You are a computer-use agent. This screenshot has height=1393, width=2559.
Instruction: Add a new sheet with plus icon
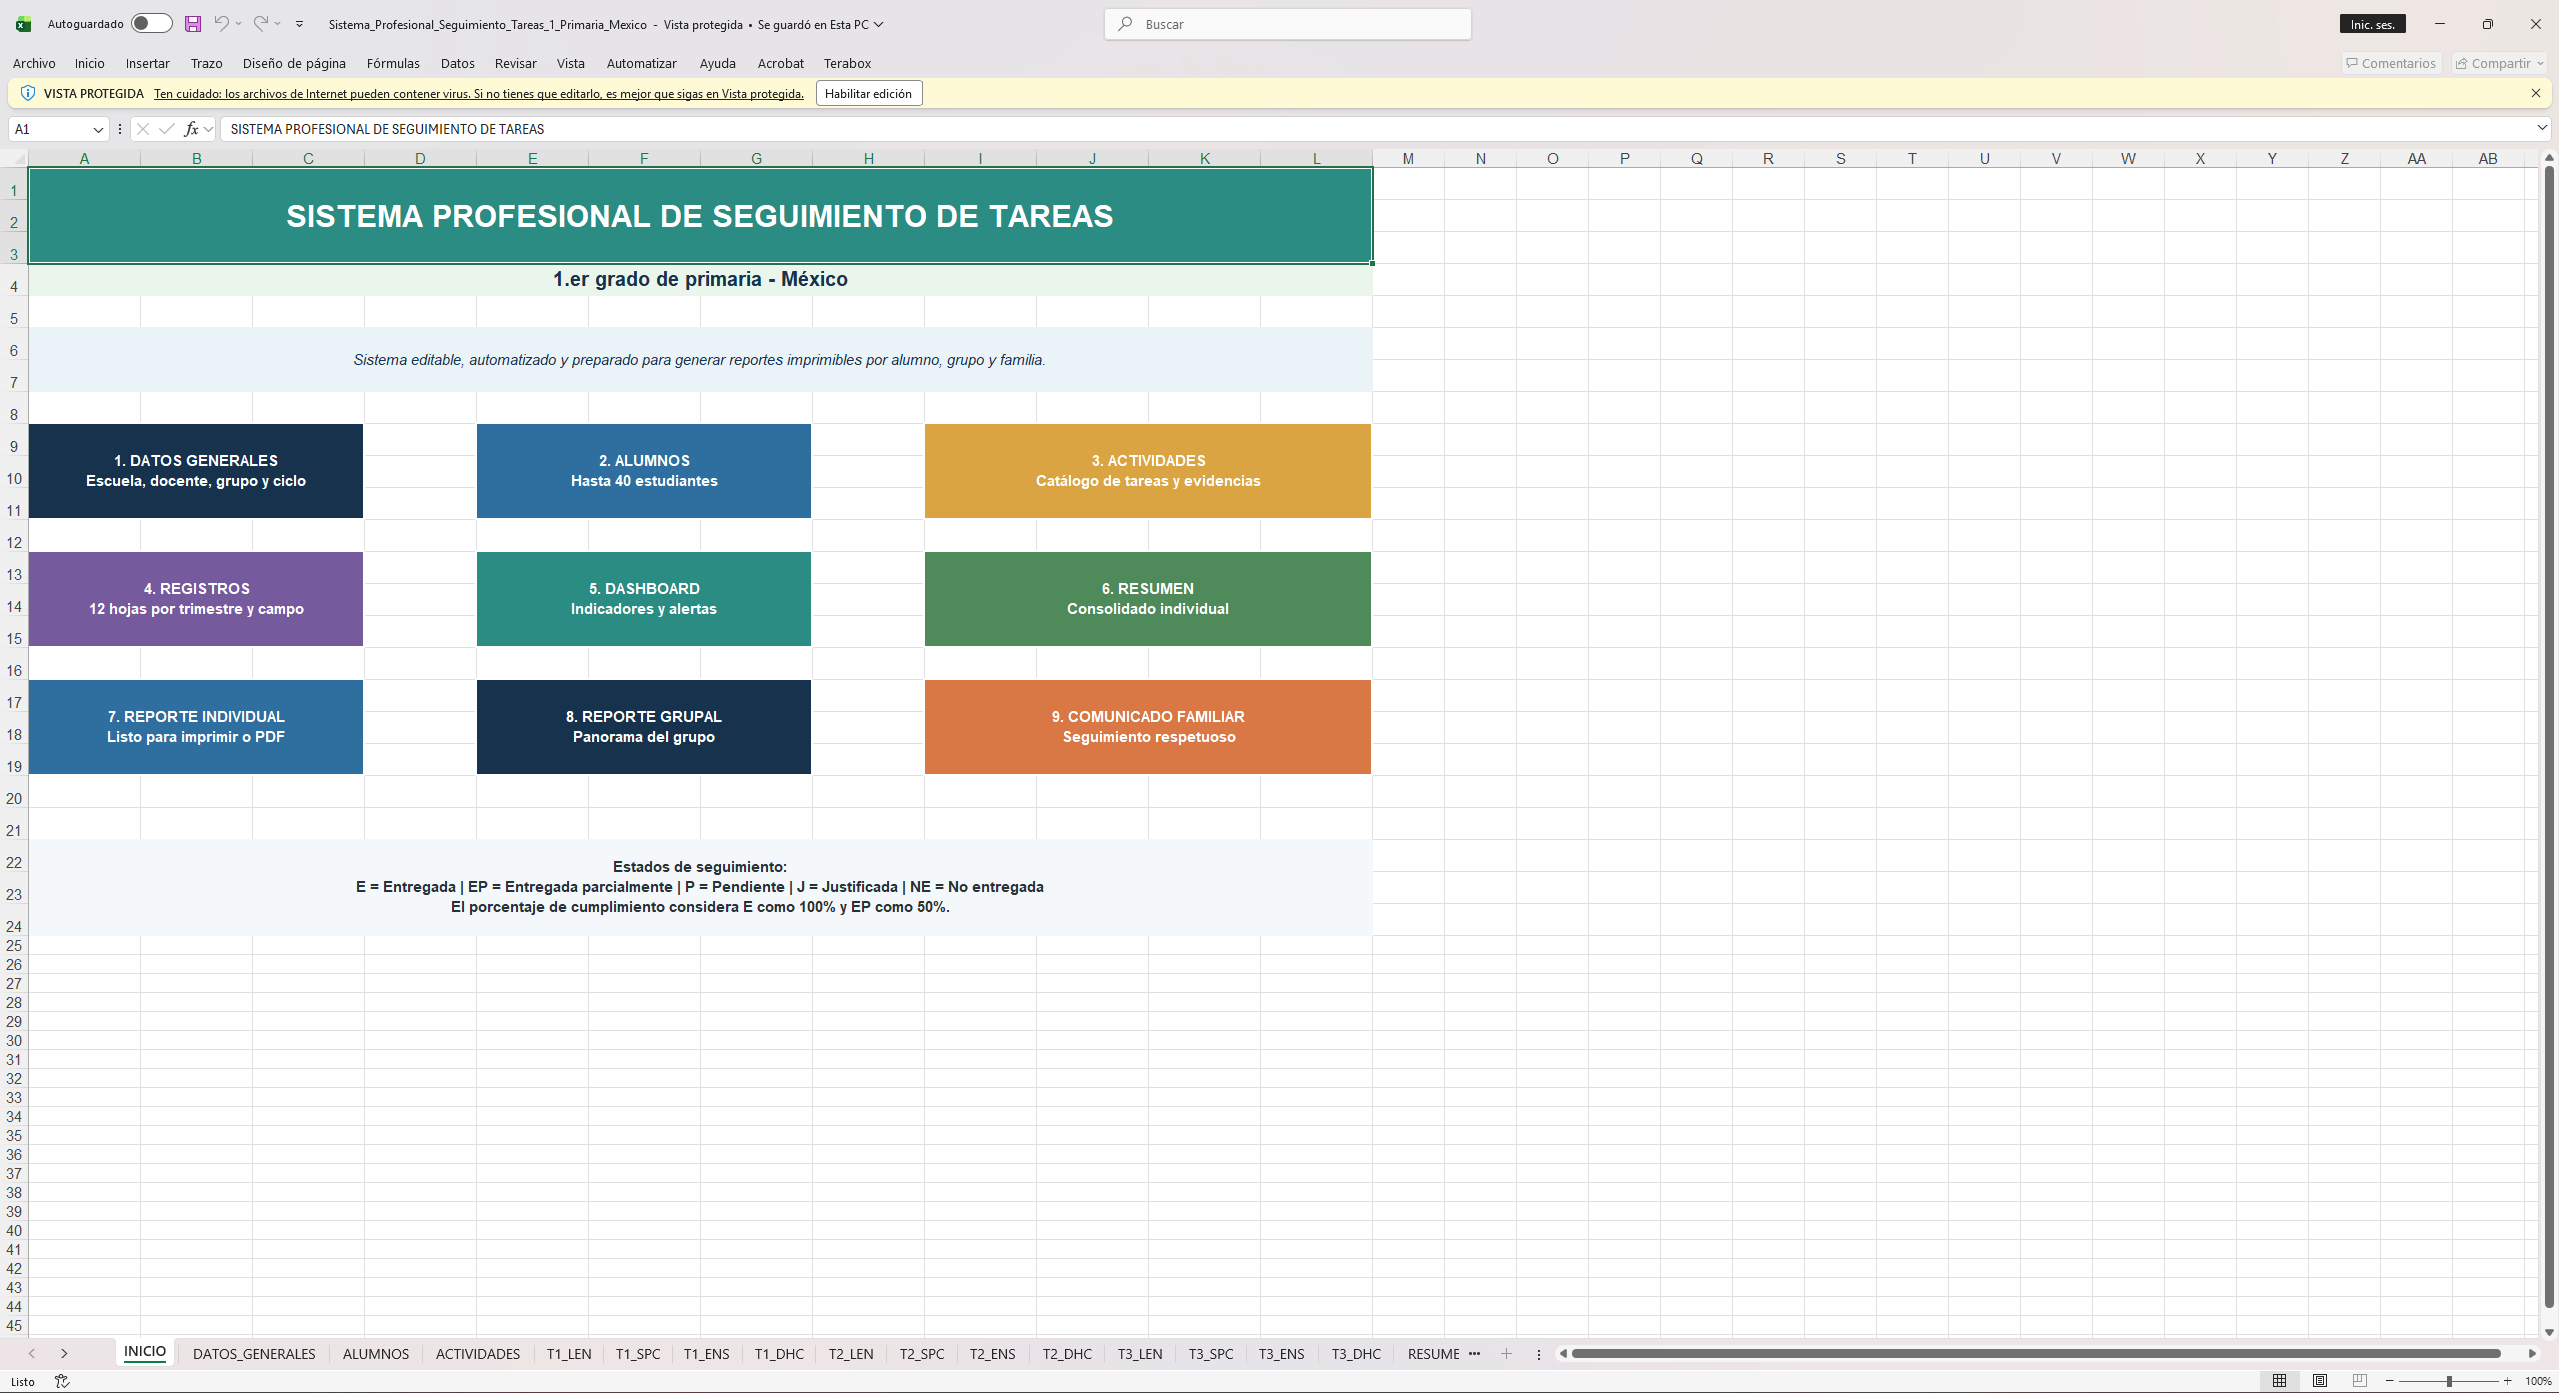(x=1506, y=1353)
